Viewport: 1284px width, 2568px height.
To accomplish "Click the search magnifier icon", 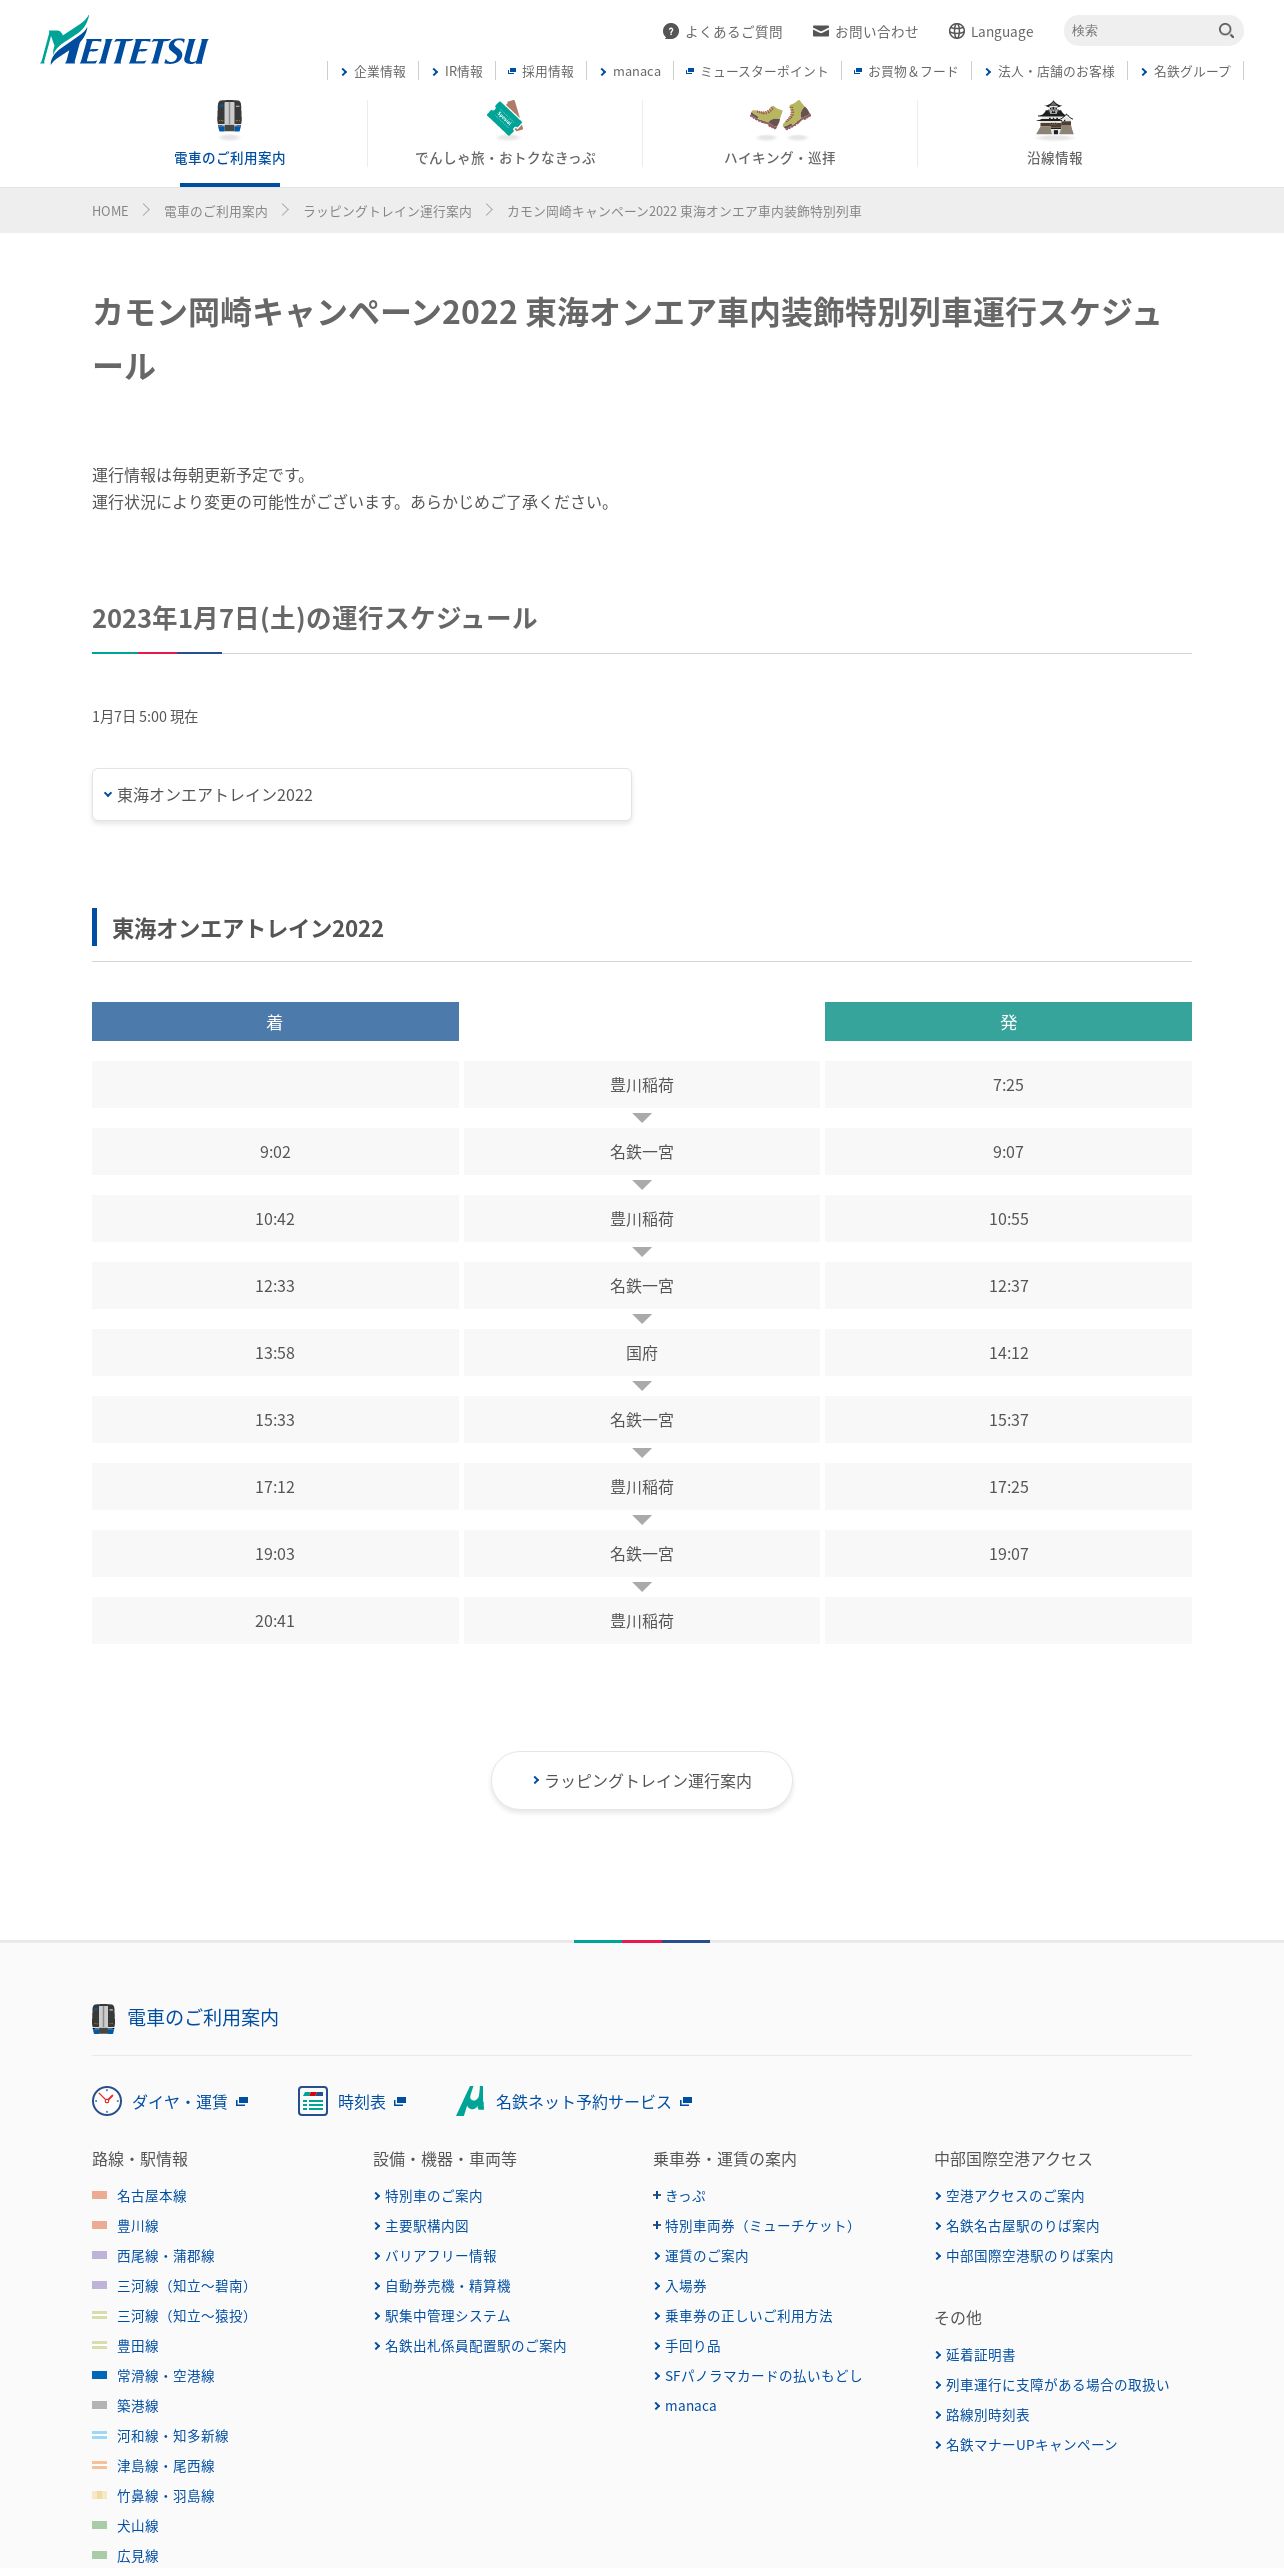I will pos(1226,31).
